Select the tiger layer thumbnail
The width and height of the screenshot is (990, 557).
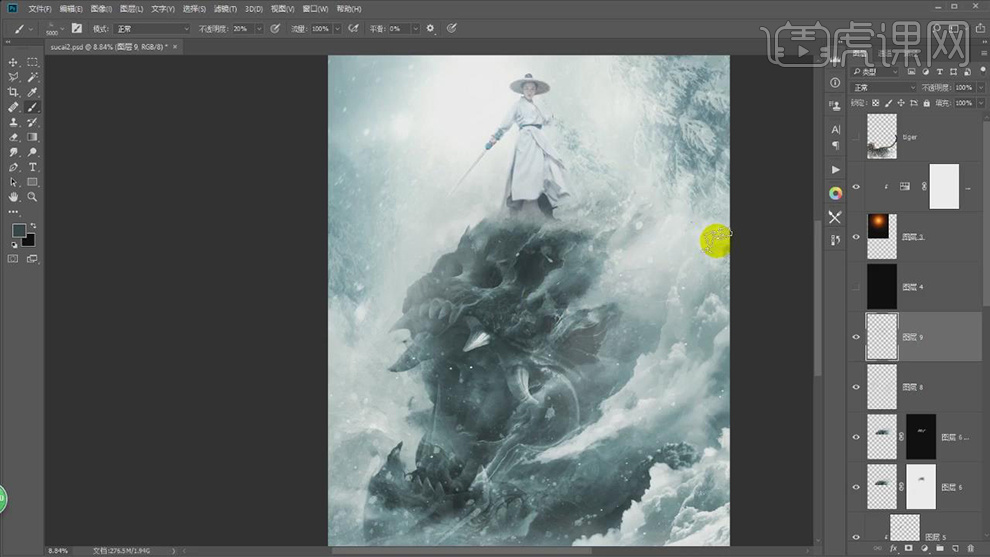[x=881, y=136]
